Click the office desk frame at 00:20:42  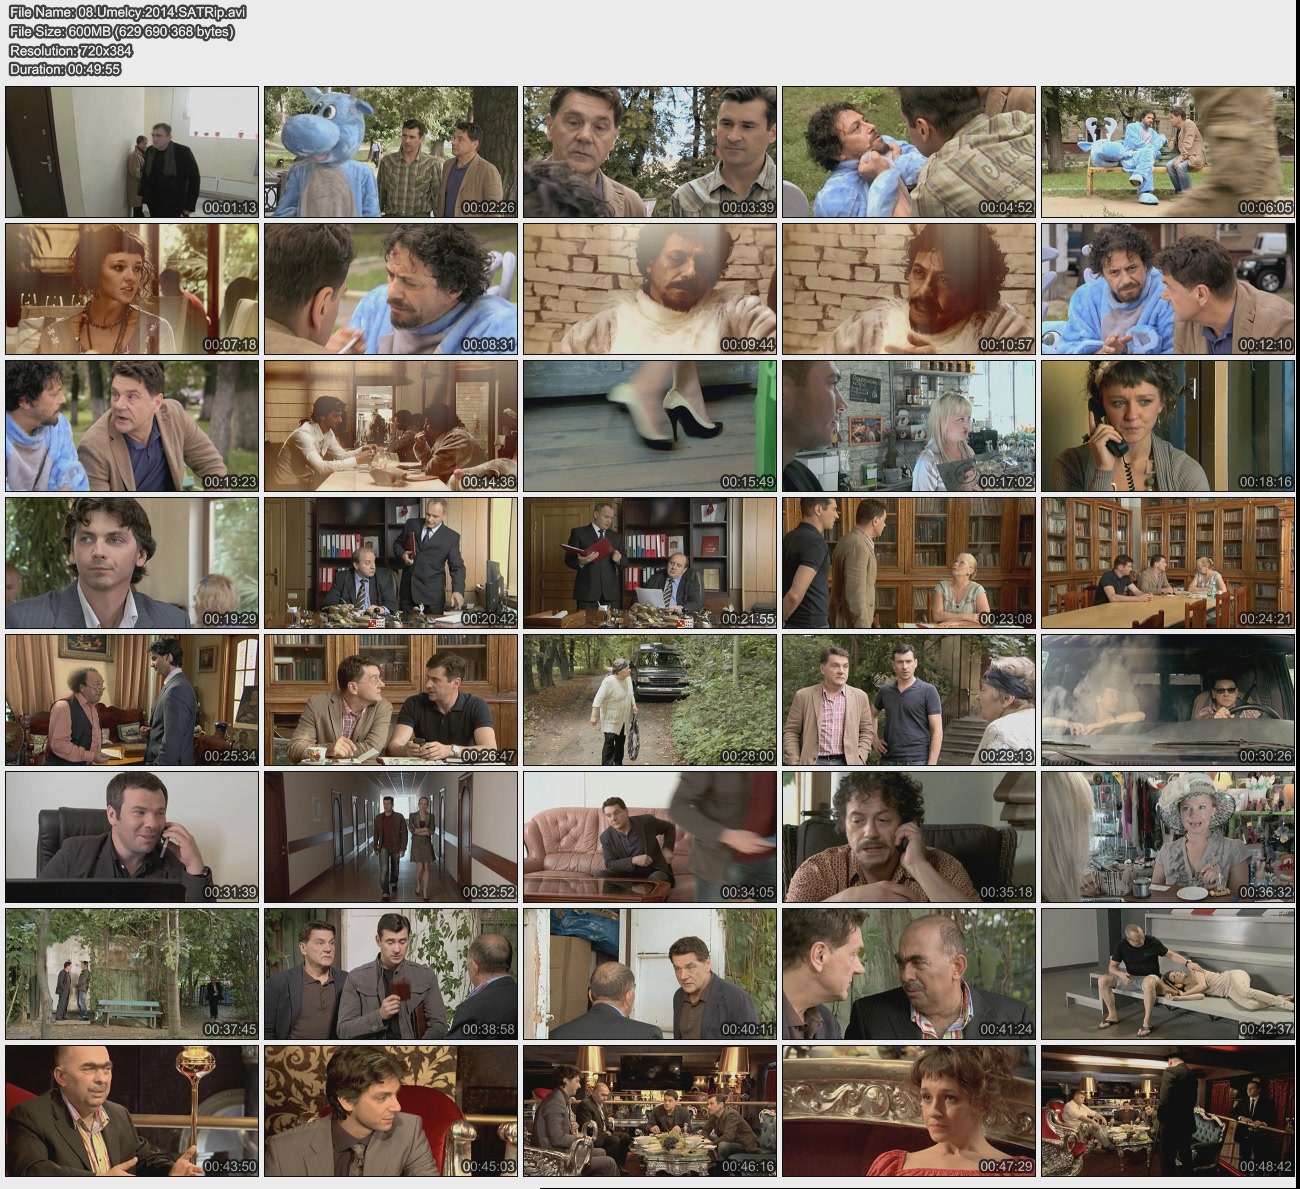coord(391,563)
